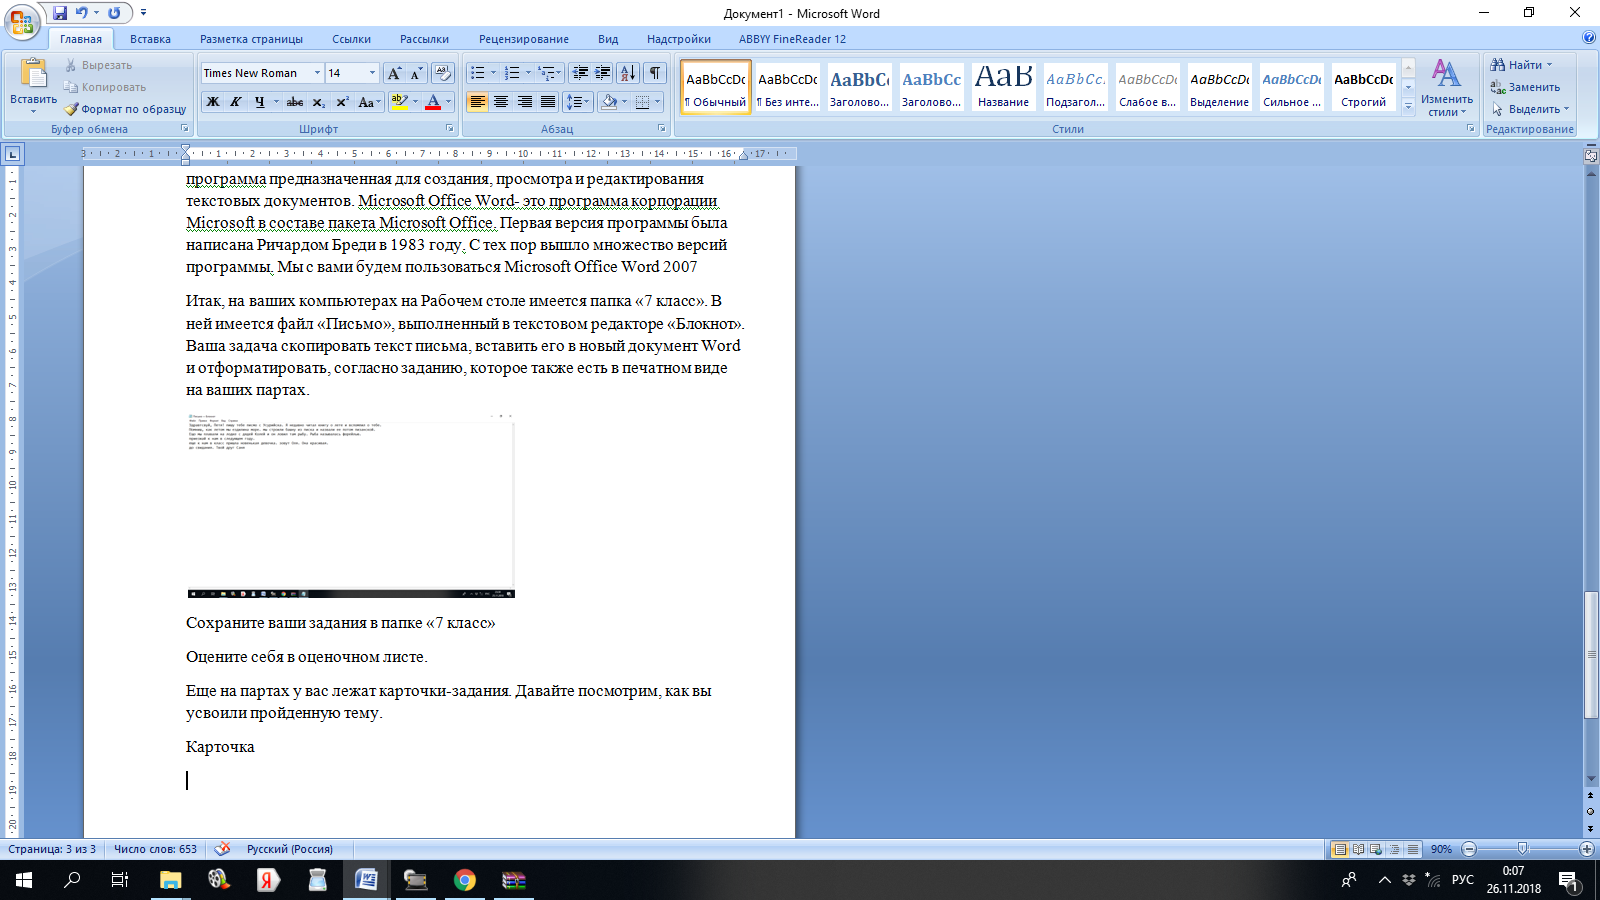
Task: Toggle underline formatting (Ч)
Action: tap(259, 102)
